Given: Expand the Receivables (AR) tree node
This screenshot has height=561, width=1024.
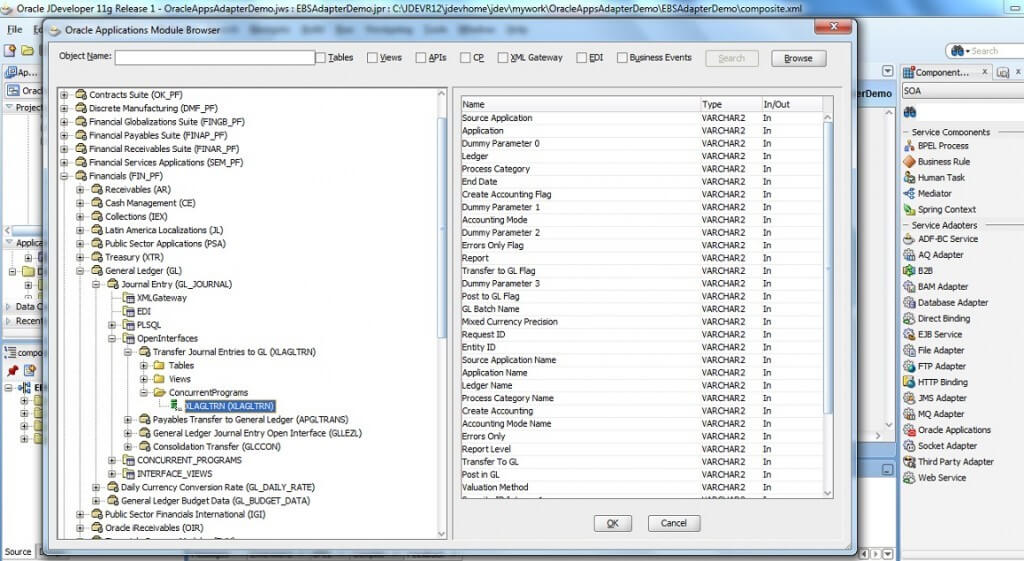Looking at the screenshot, I should (81, 189).
